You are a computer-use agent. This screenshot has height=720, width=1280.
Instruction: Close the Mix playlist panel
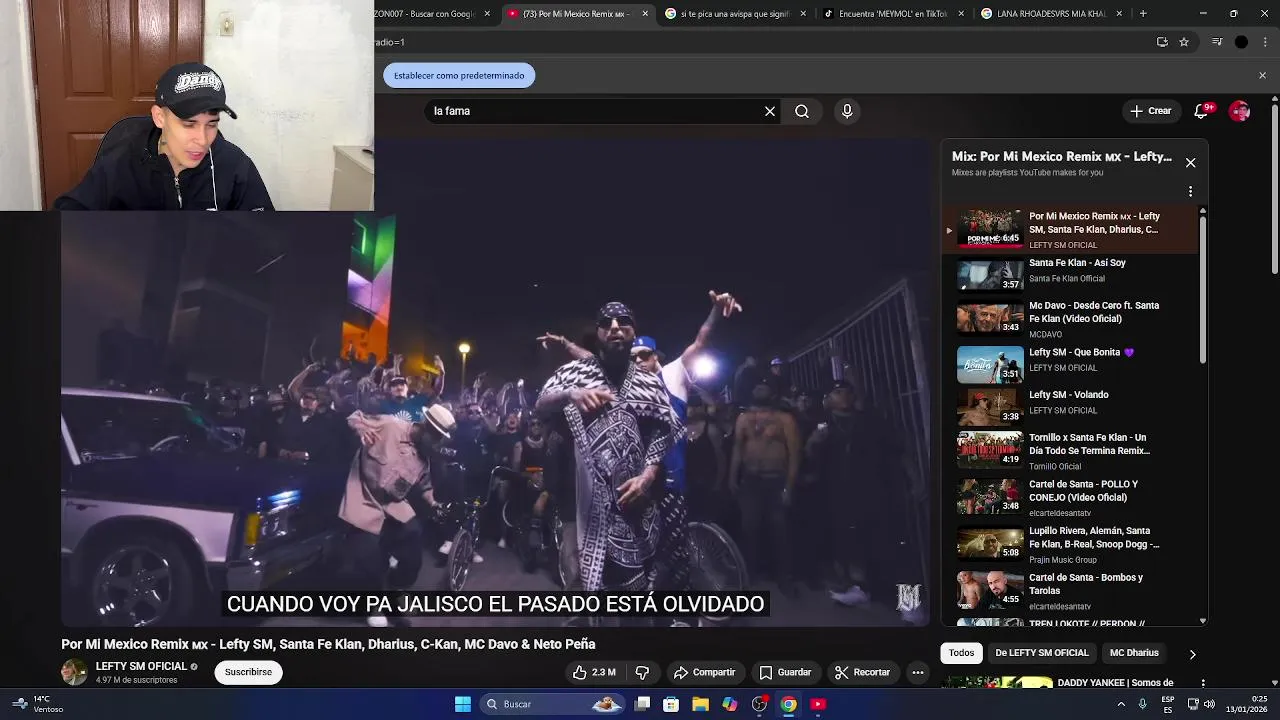tap(1190, 162)
